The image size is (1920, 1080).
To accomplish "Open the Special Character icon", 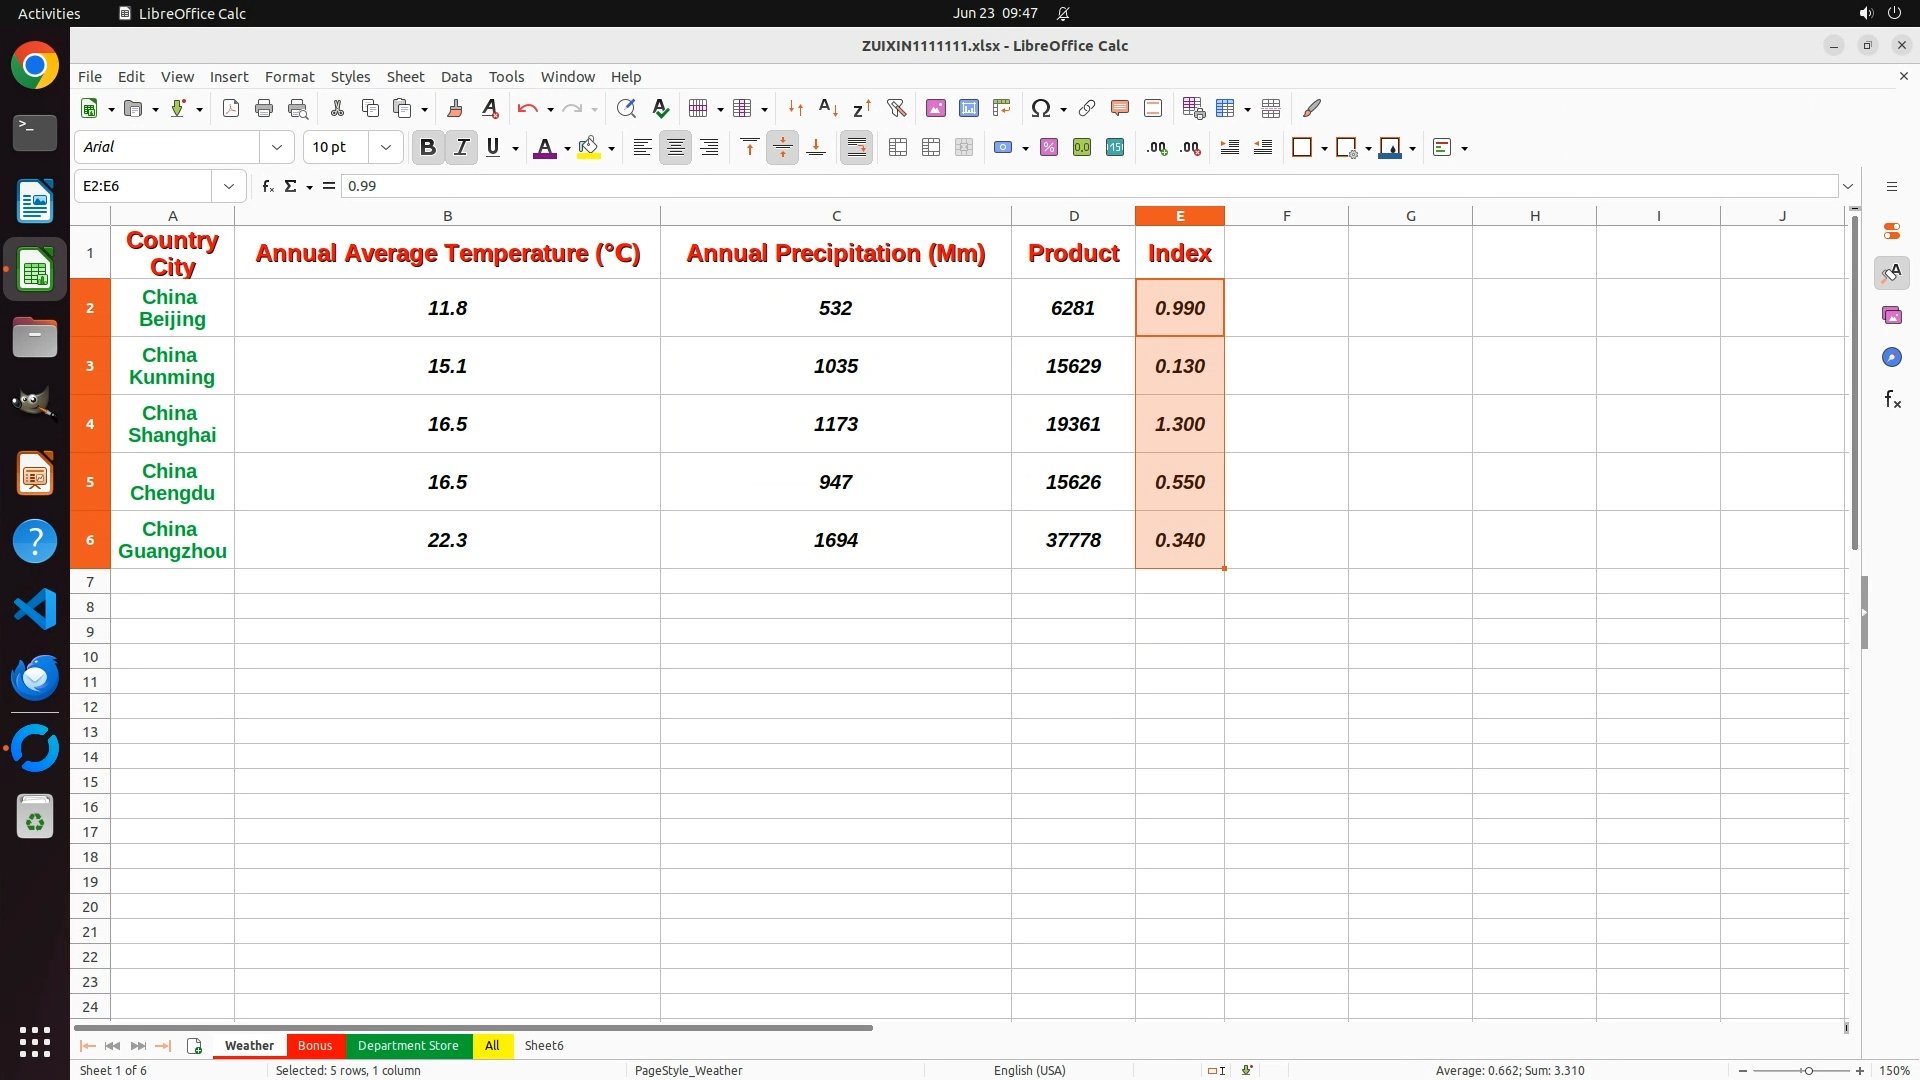I will [1040, 108].
